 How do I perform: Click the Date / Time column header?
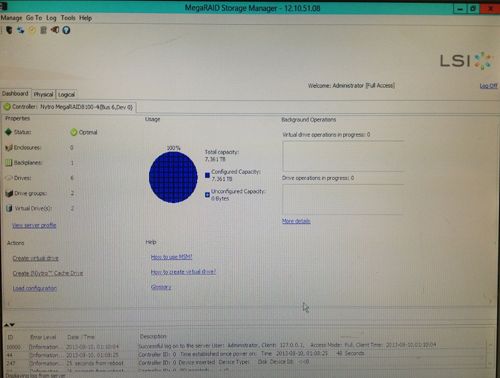click(x=81, y=337)
